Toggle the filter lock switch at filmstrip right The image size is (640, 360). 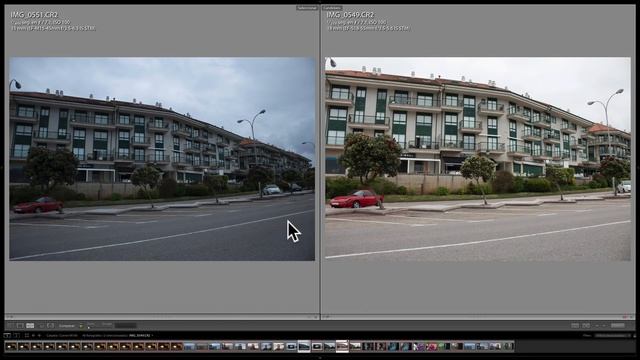[634, 336]
